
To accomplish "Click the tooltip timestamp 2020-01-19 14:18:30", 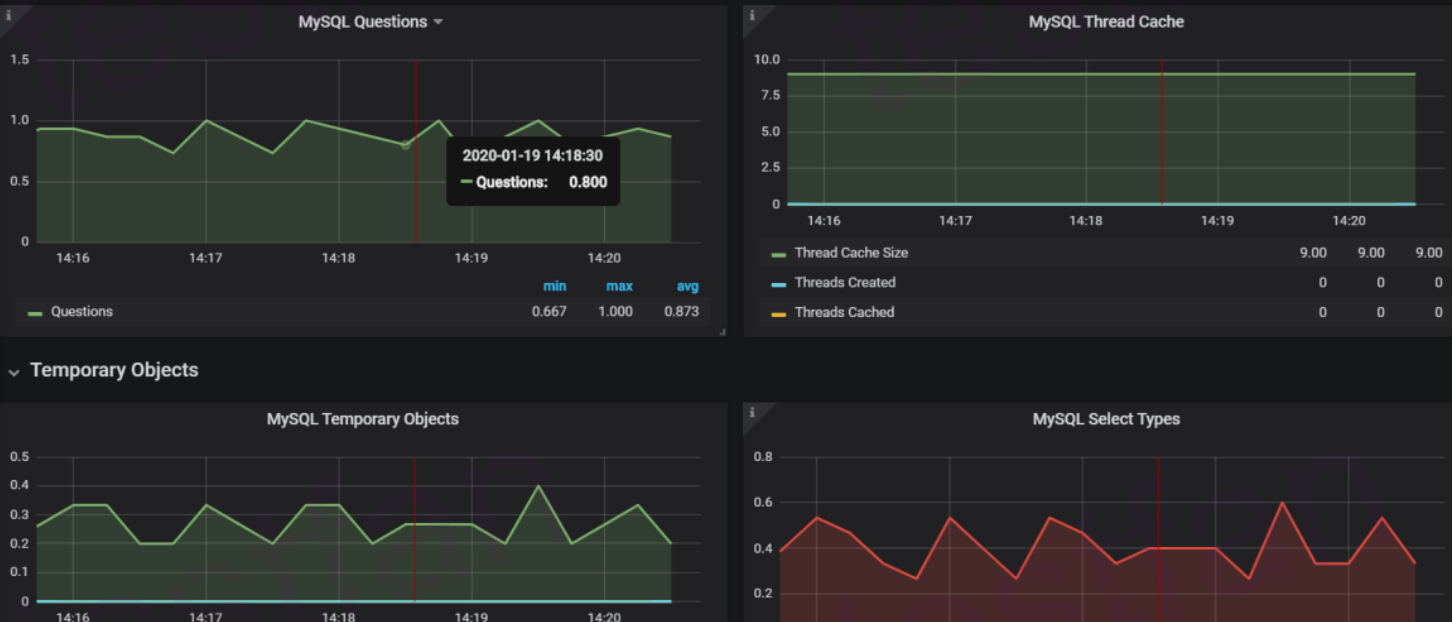I will [533, 156].
